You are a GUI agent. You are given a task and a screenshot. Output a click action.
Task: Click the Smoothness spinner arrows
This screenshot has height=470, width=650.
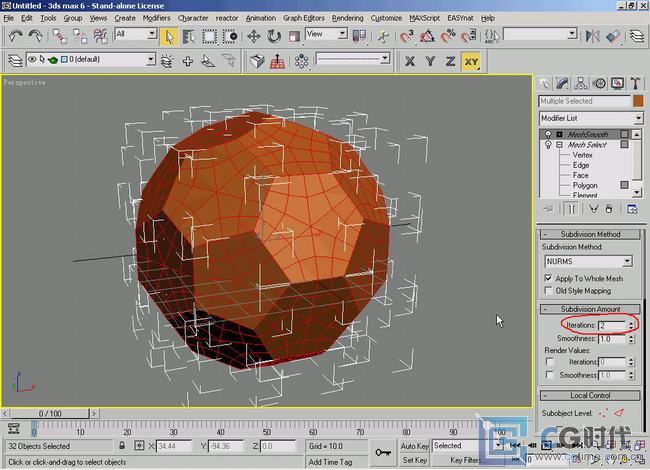(631, 339)
